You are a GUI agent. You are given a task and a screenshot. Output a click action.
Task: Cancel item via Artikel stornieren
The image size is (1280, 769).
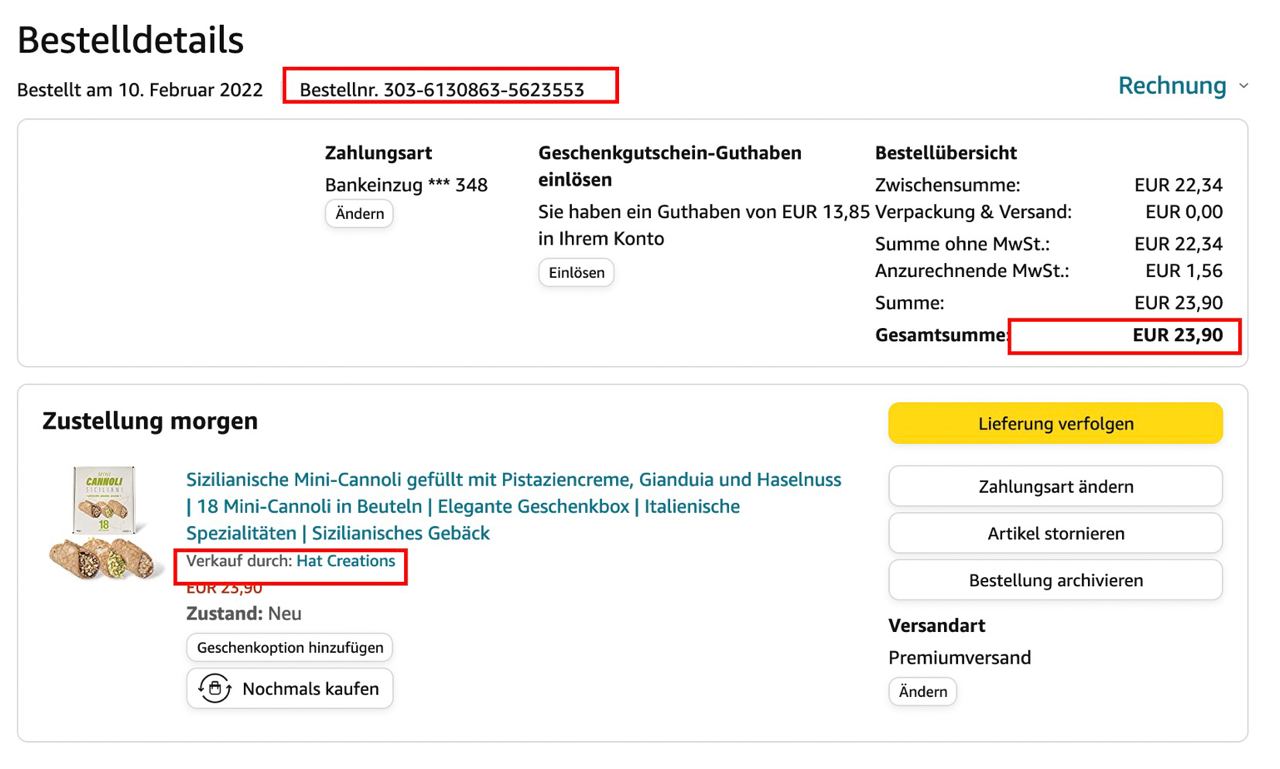(x=1055, y=533)
